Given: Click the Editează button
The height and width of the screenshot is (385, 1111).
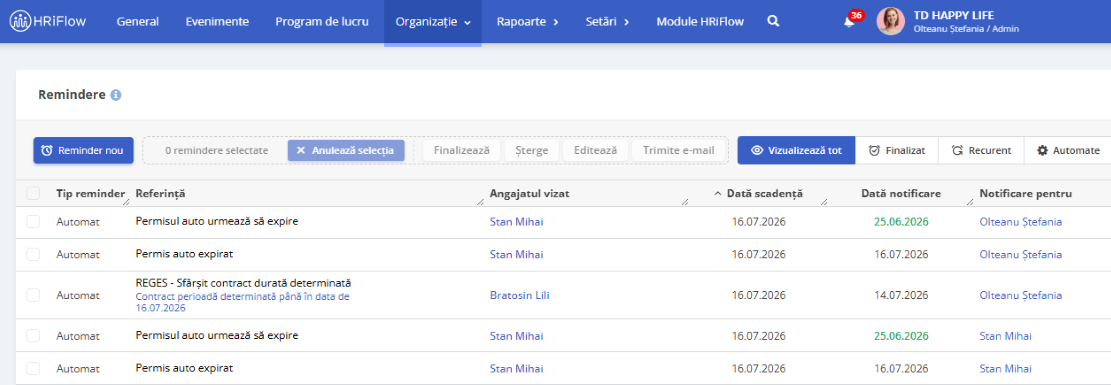Looking at the screenshot, I should tap(595, 150).
